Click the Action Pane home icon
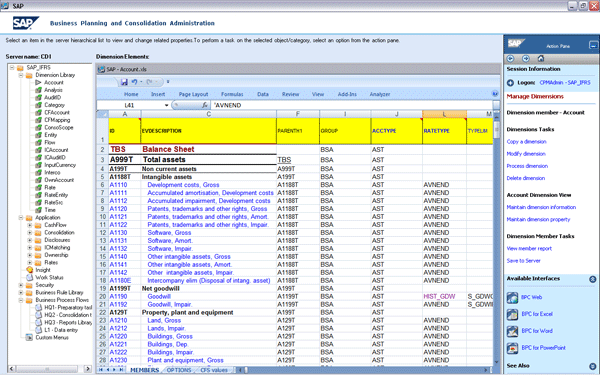600x375 pixels. click(x=541, y=59)
